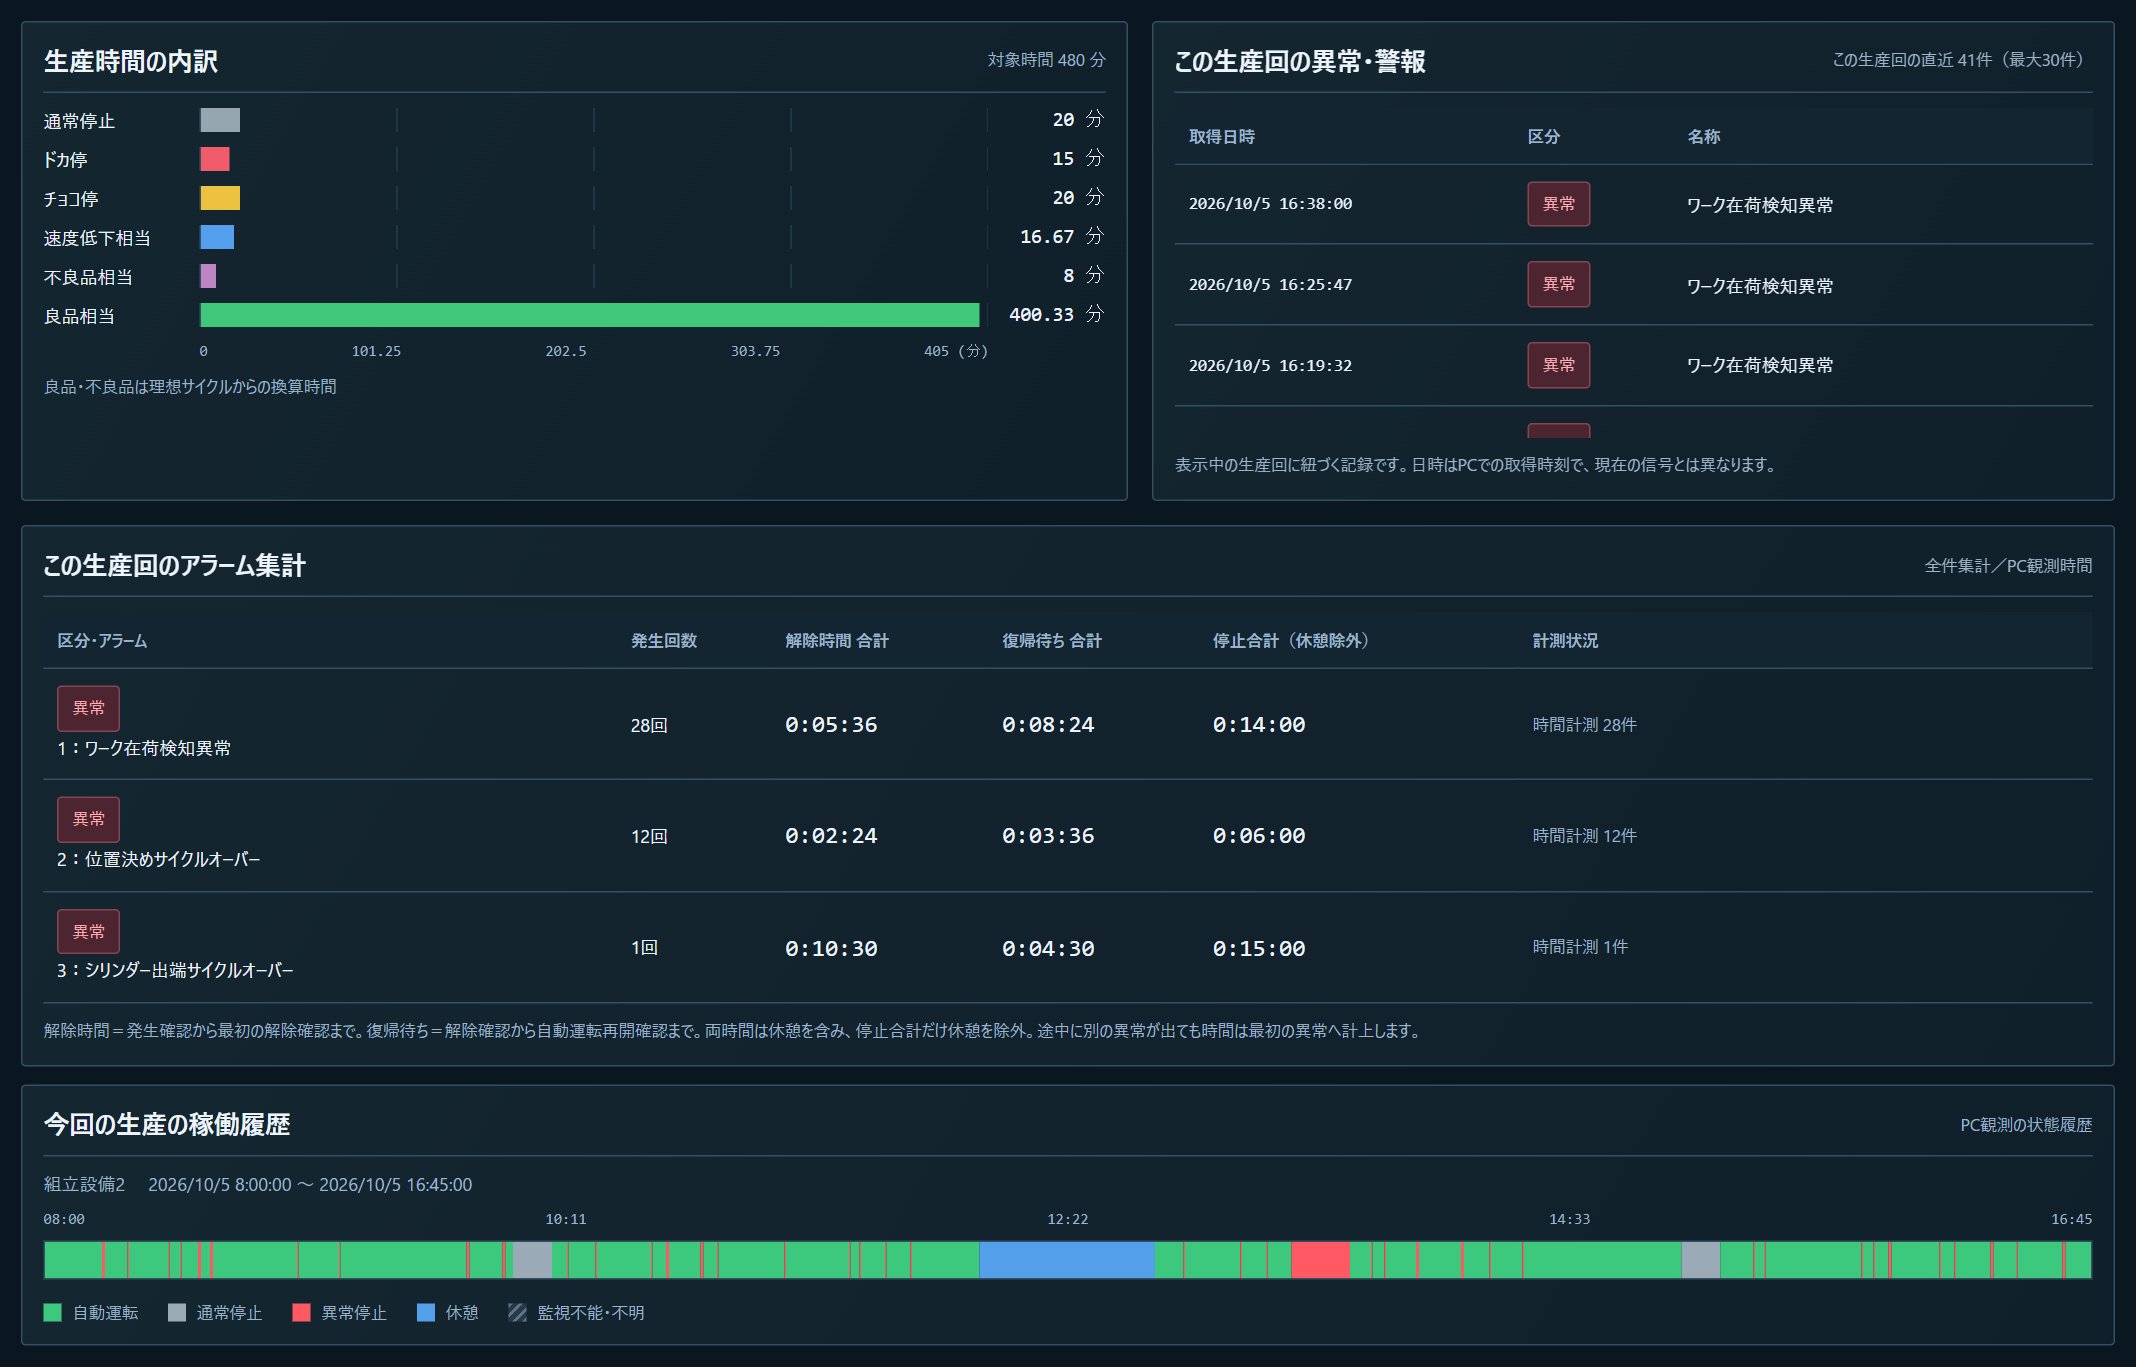Click the purple 不良品相当 bar

pyautogui.click(x=208, y=276)
